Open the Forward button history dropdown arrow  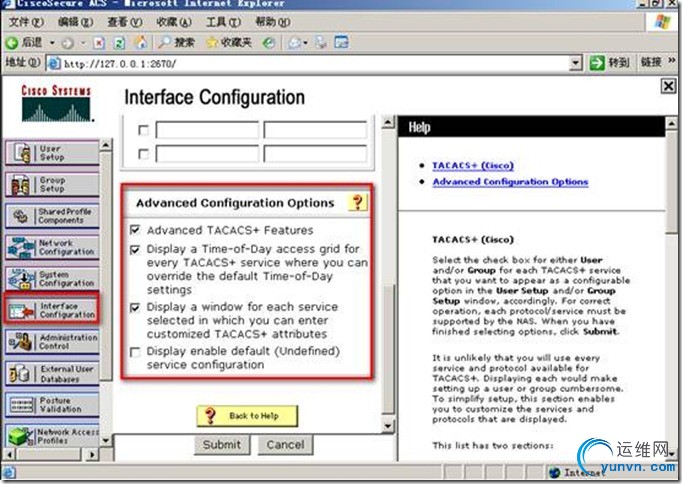[x=83, y=43]
